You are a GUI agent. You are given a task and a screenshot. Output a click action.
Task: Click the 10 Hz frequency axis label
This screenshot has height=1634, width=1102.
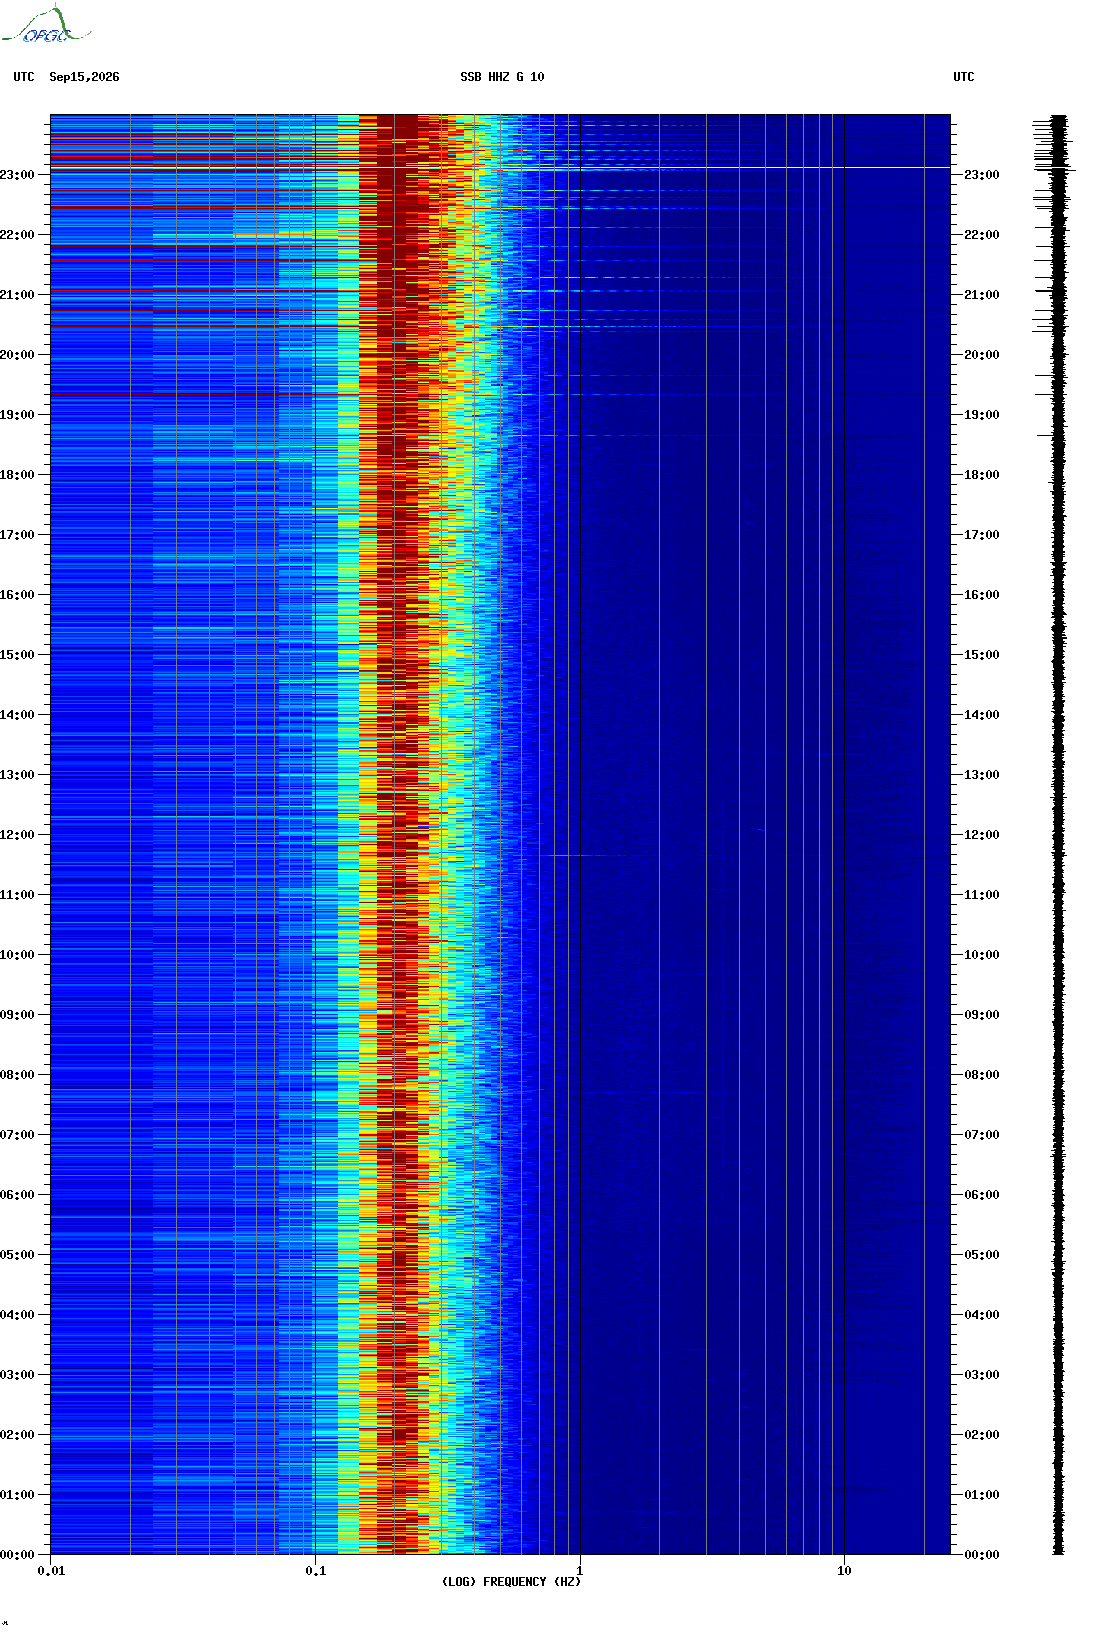[844, 1571]
